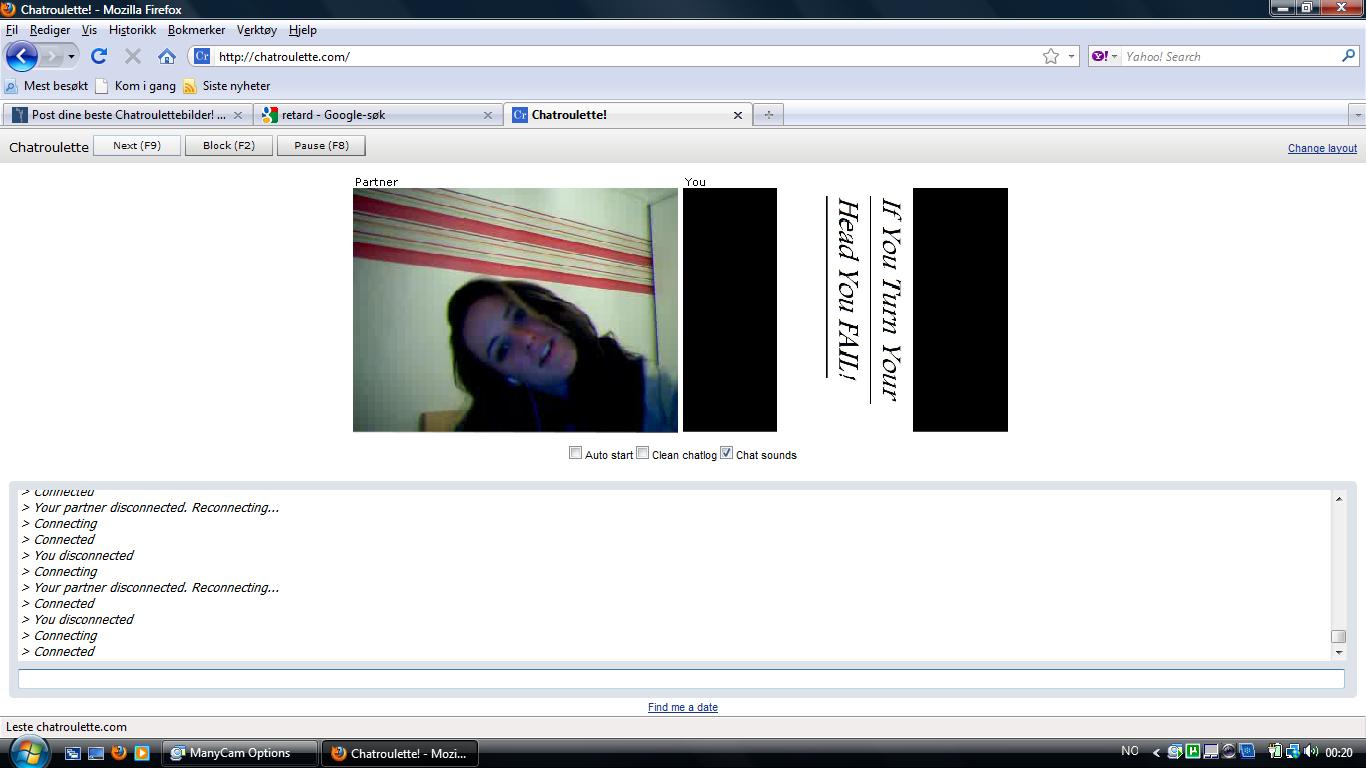Open the Yahoo search engine selector

coord(1104,57)
